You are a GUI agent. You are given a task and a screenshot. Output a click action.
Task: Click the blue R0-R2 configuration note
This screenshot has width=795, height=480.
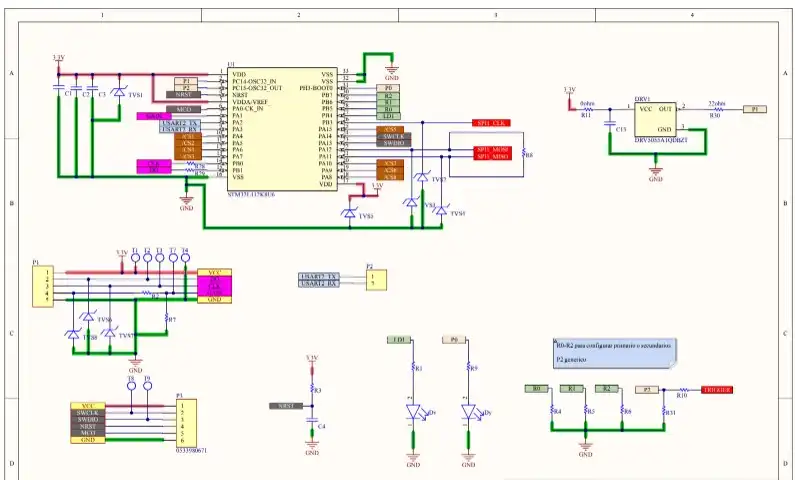tap(612, 349)
